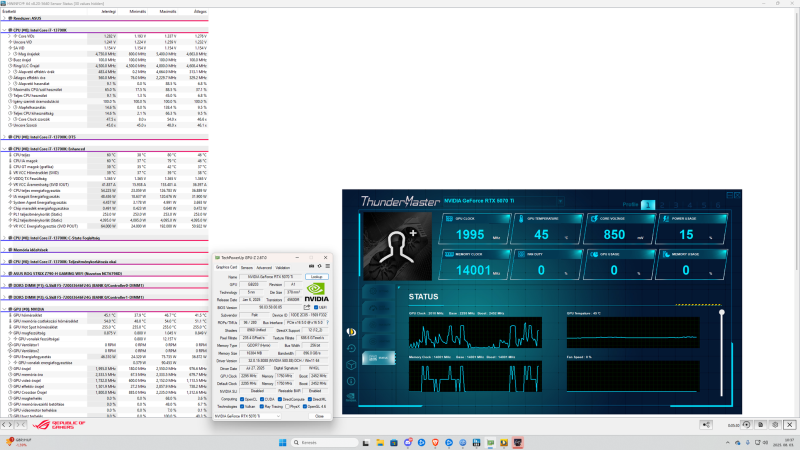Click HWiNFO network share icon in the bottom bar

(x=706, y=424)
